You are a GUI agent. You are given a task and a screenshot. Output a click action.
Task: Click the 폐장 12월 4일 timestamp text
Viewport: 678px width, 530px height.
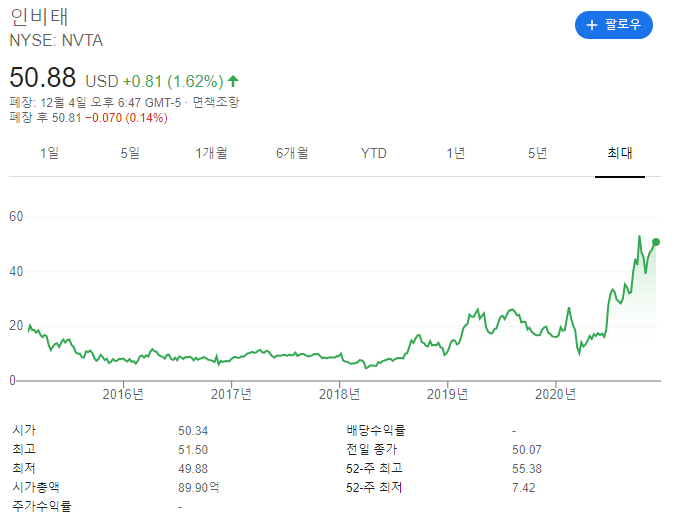click(95, 103)
